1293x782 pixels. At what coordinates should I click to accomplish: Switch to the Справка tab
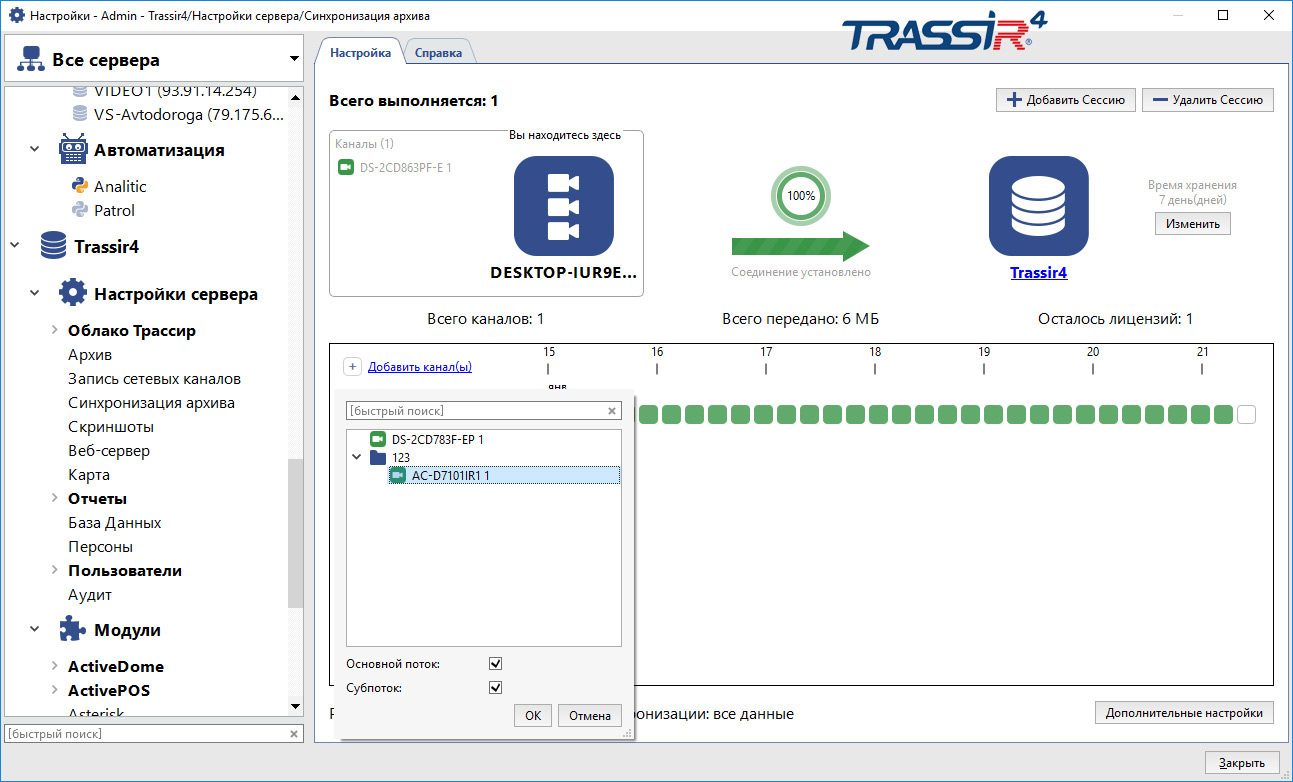pyautogui.click(x=440, y=51)
